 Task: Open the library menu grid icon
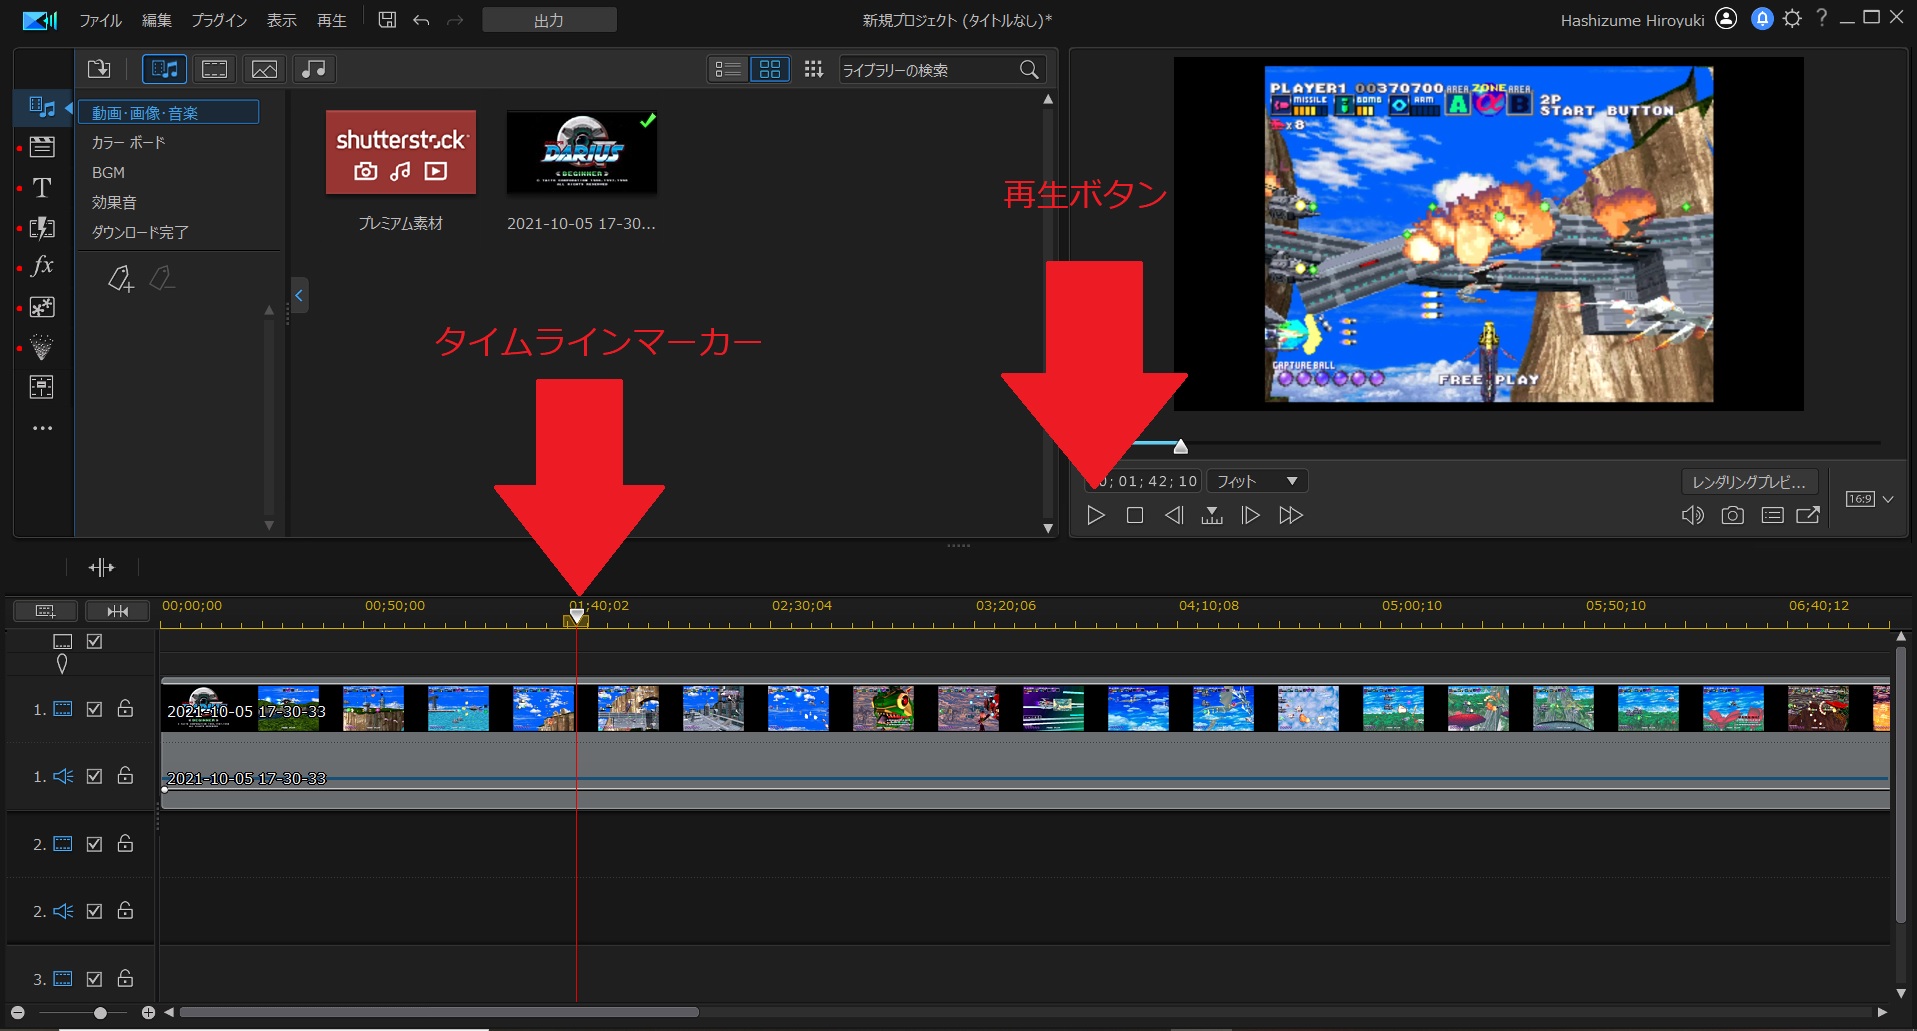click(813, 69)
